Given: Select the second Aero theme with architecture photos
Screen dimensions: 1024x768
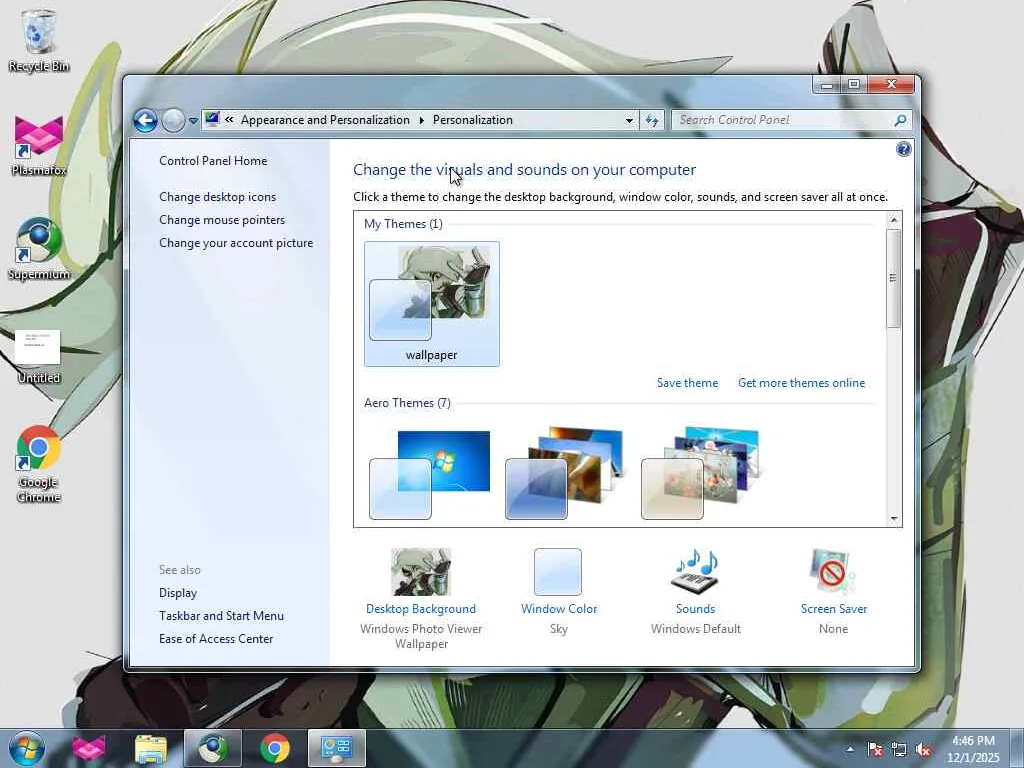Looking at the screenshot, I should 565,473.
